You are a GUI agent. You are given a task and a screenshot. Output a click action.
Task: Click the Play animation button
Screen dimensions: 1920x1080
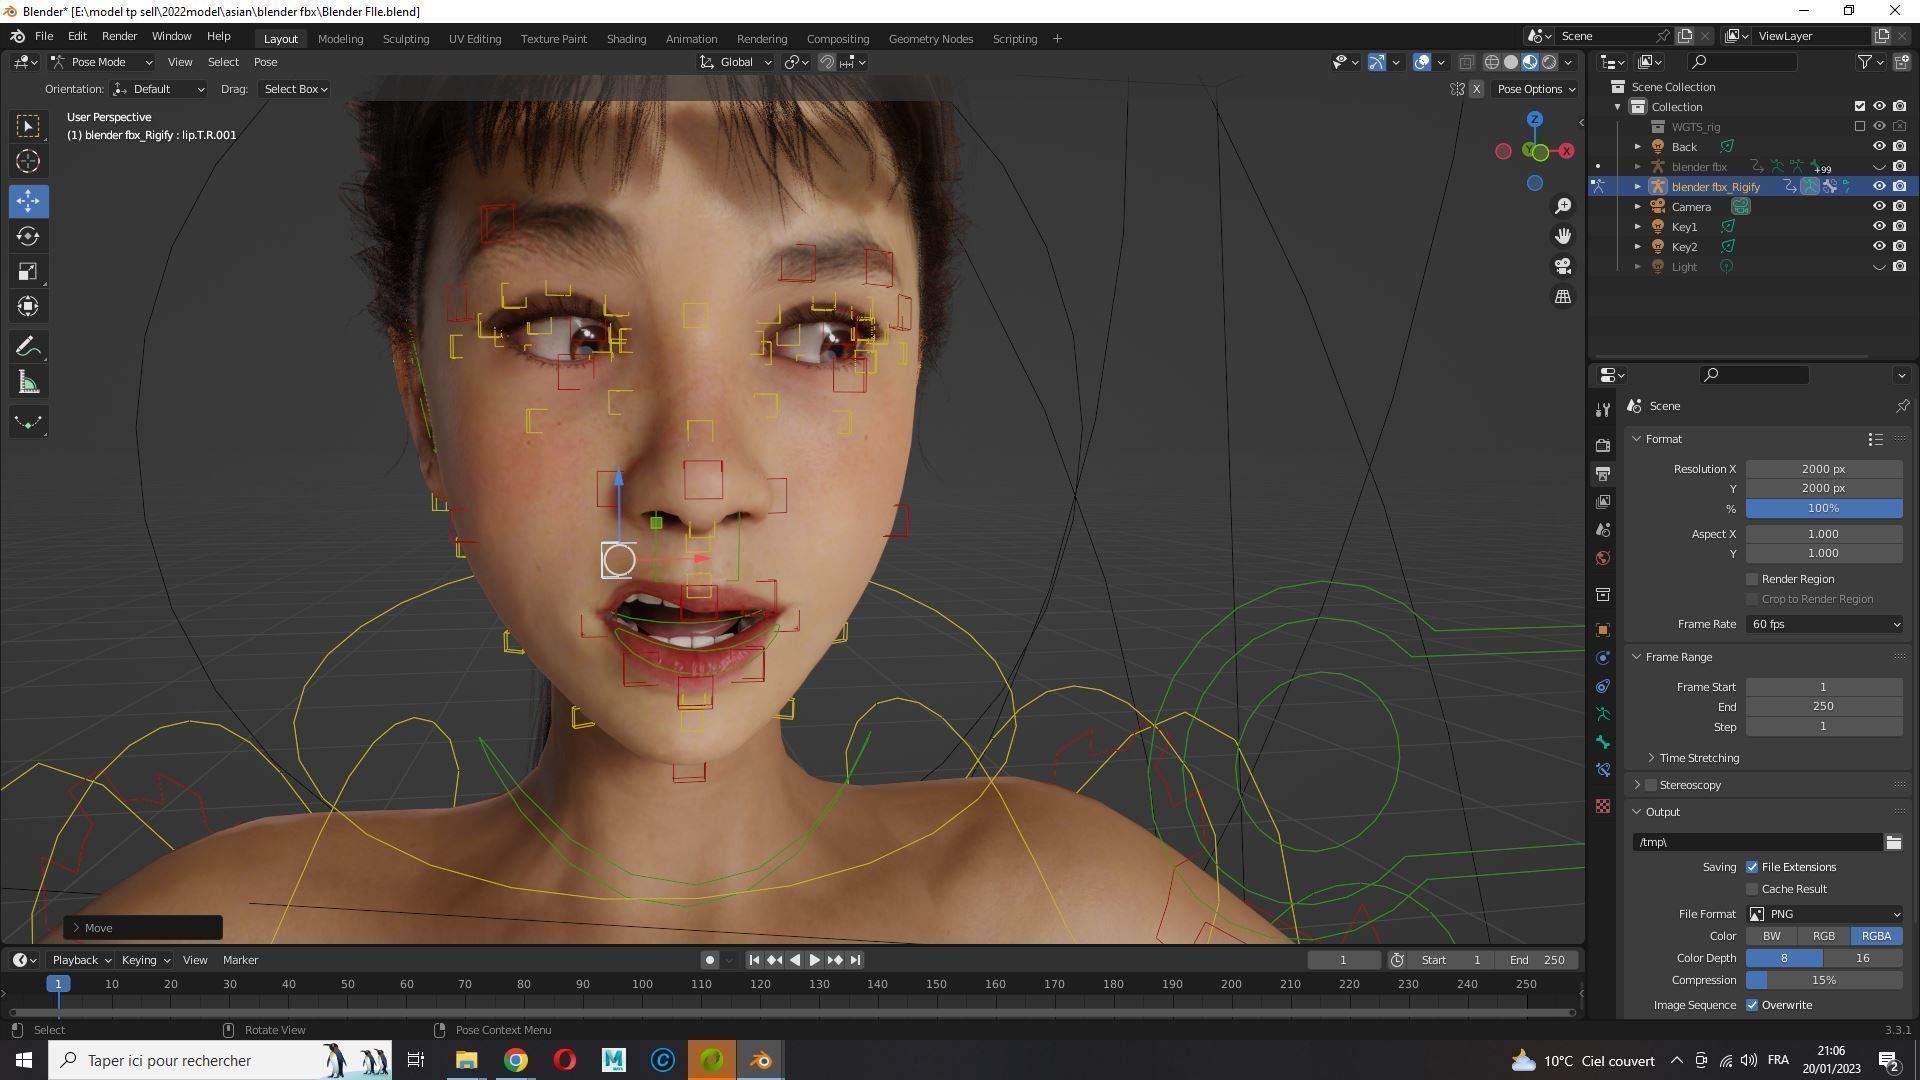tap(814, 960)
